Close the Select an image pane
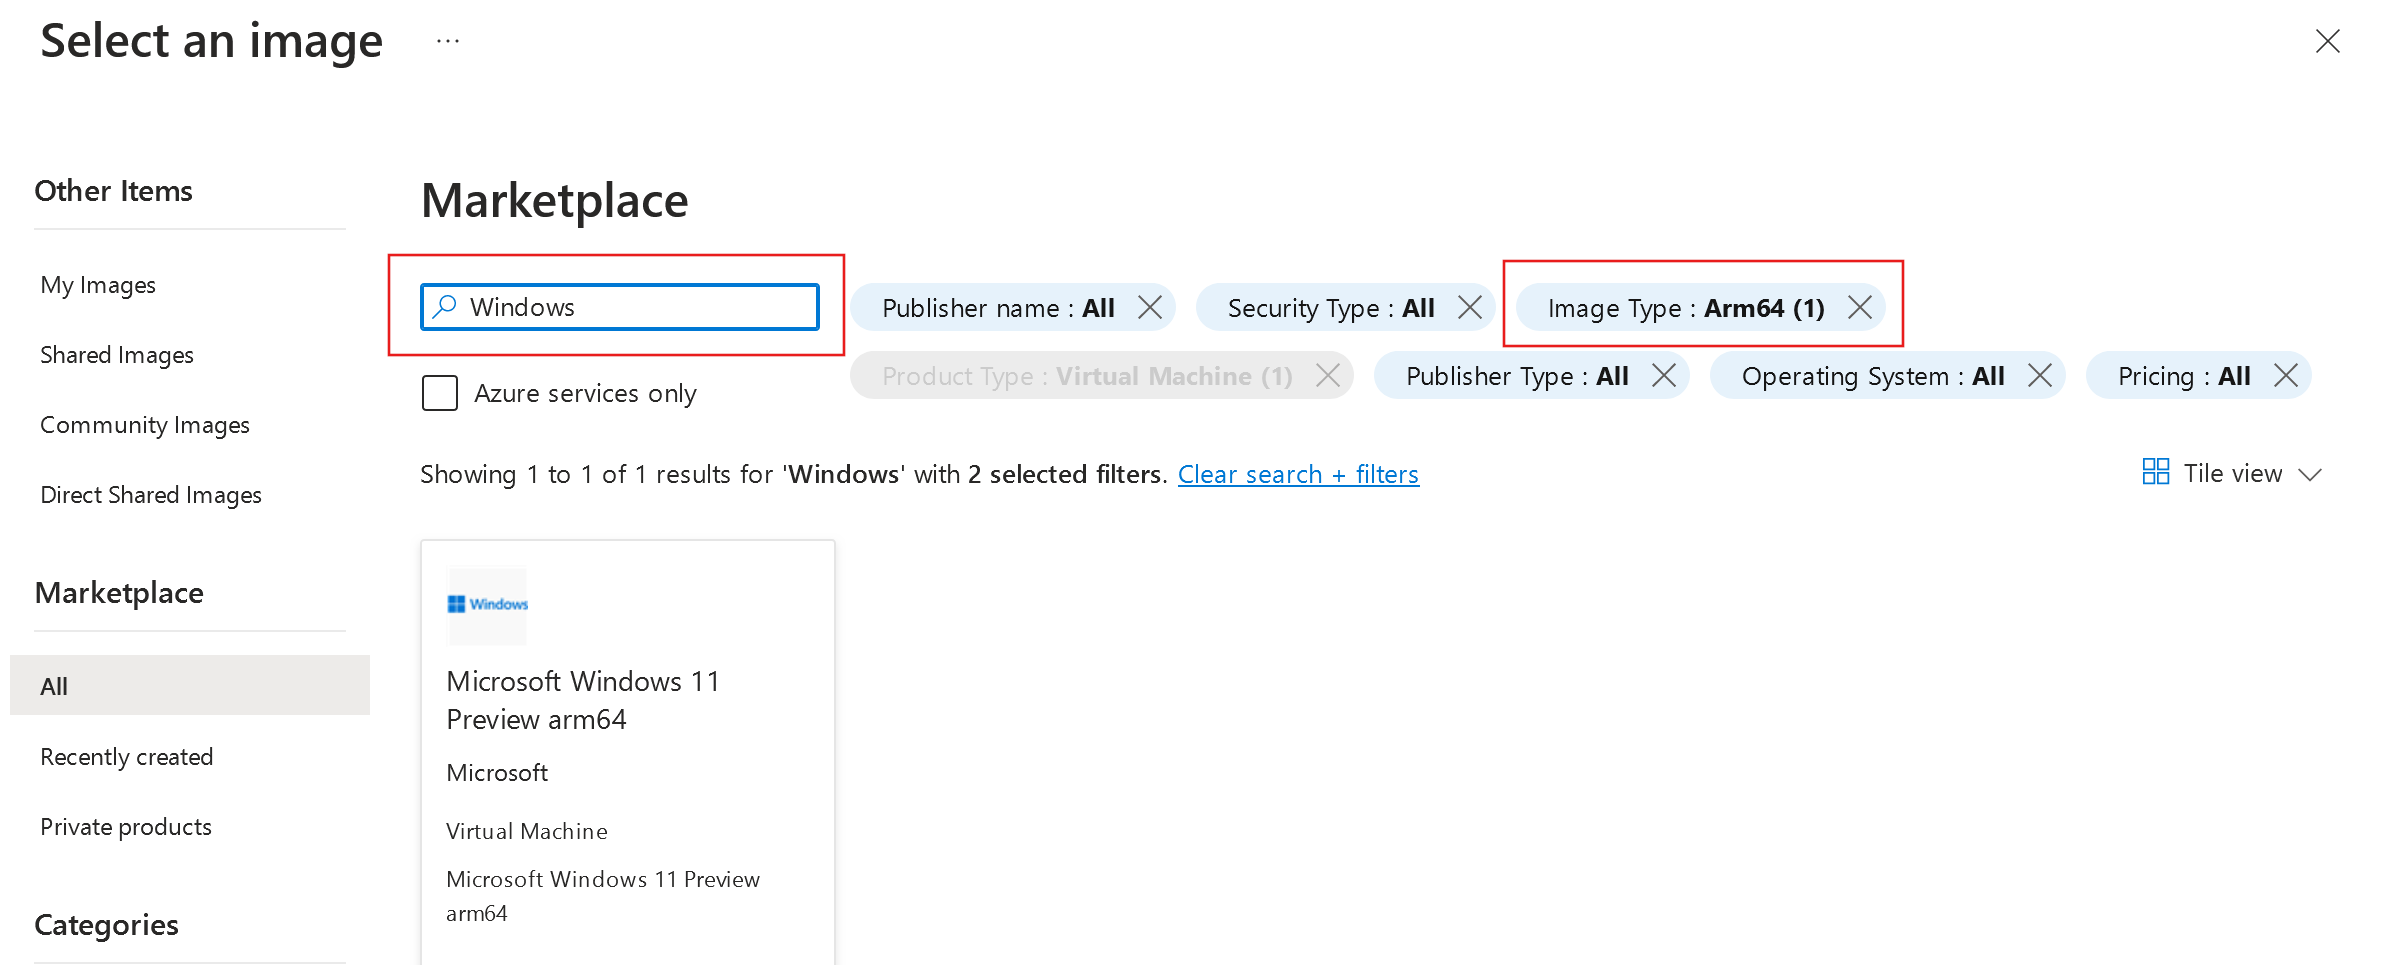This screenshot has width=2400, height=965. tap(2328, 41)
